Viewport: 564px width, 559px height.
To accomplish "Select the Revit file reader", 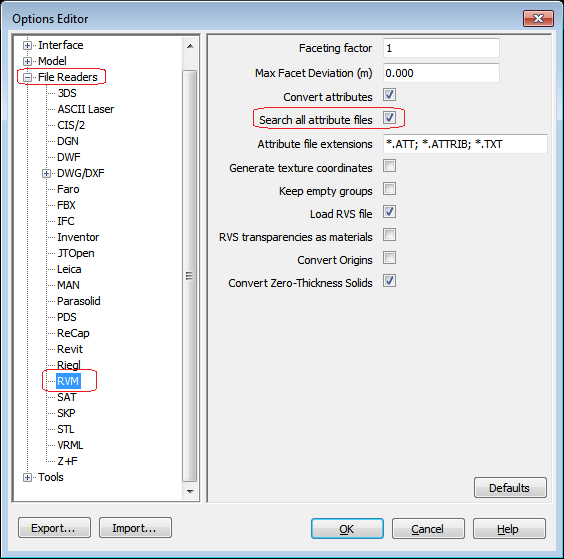I will [70, 349].
